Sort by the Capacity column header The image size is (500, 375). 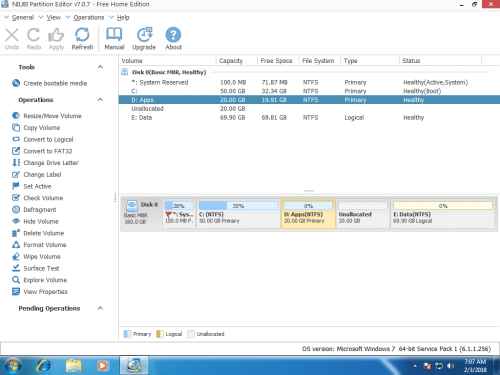point(237,61)
